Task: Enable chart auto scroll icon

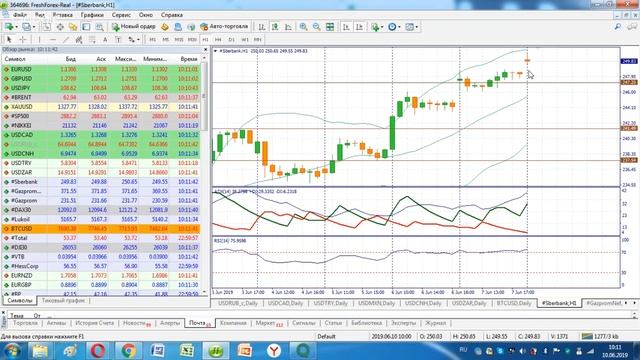Action: point(346,27)
